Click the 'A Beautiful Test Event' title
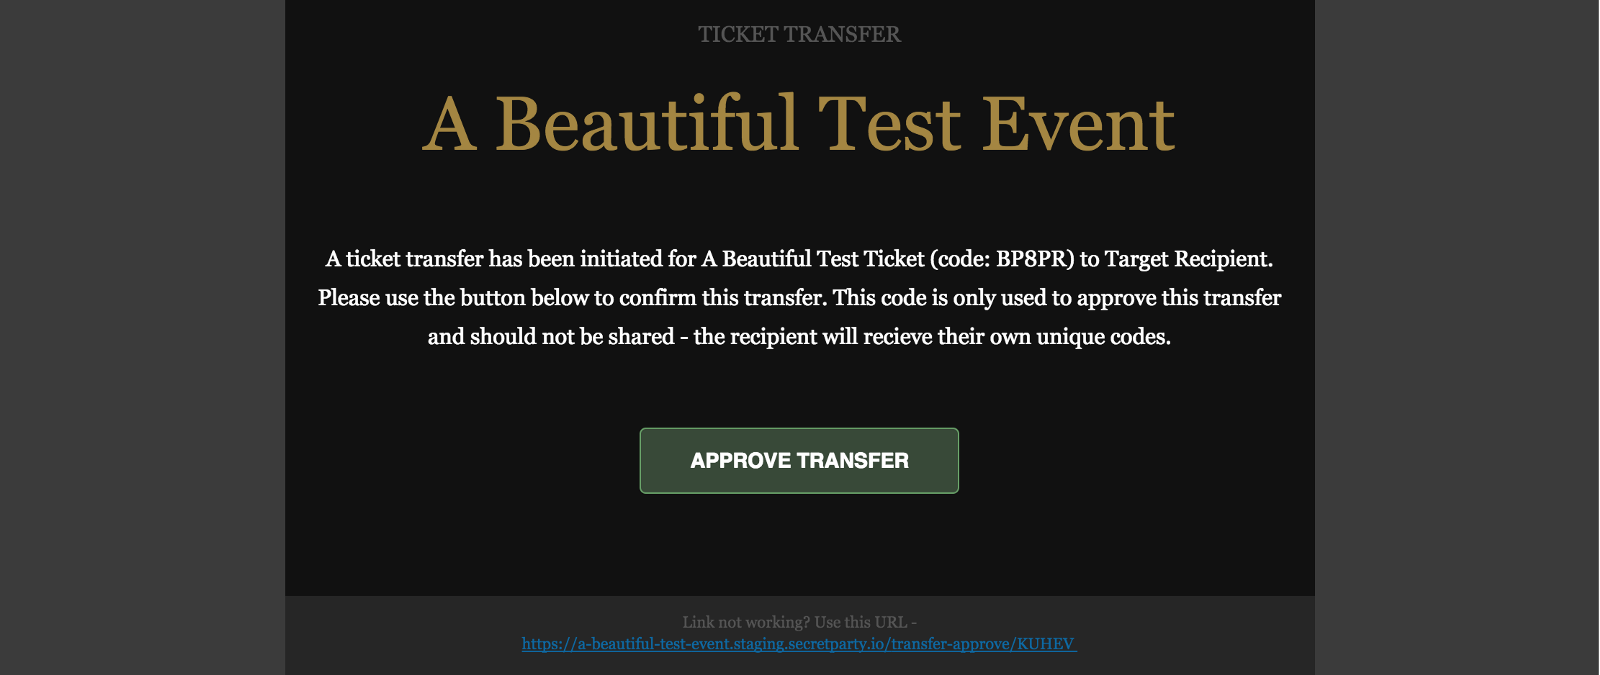This screenshot has height=675, width=1600. pyautogui.click(x=799, y=124)
